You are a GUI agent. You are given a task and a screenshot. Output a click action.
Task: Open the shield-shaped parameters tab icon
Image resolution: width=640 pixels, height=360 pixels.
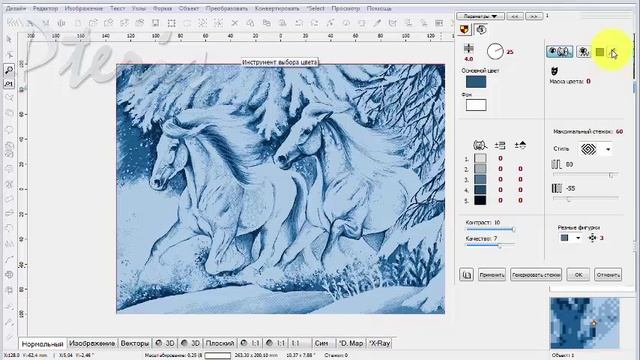pos(464,29)
